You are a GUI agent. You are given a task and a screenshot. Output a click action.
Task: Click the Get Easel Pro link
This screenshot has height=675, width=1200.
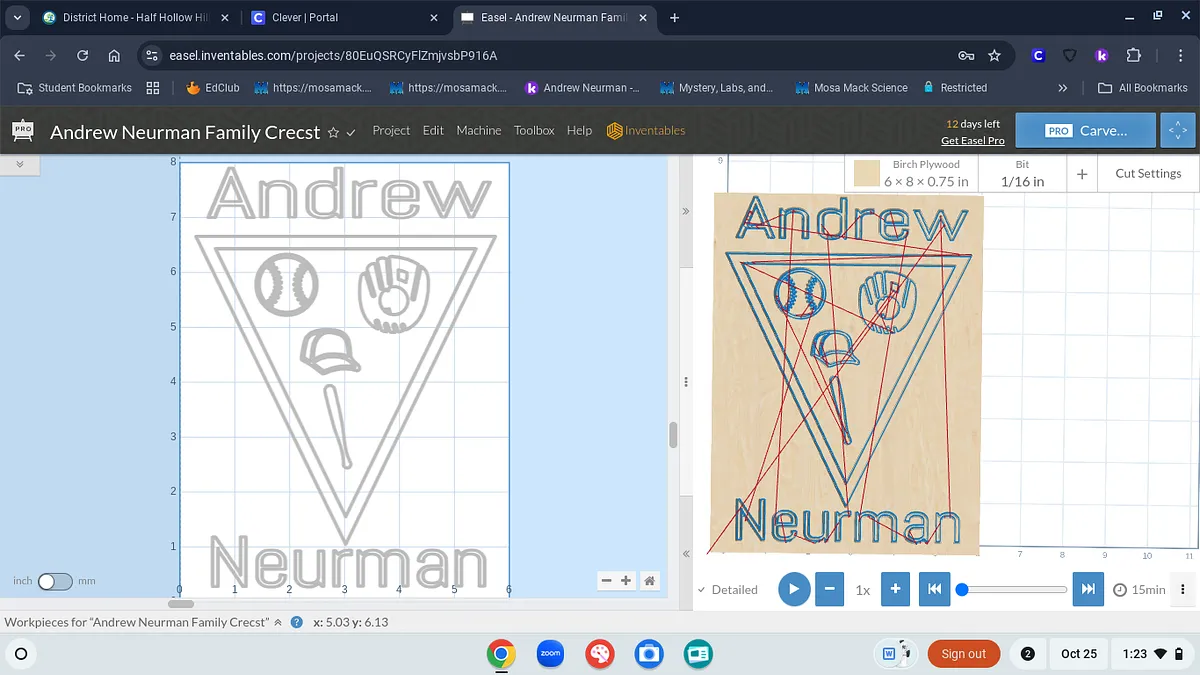click(x=972, y=141)
